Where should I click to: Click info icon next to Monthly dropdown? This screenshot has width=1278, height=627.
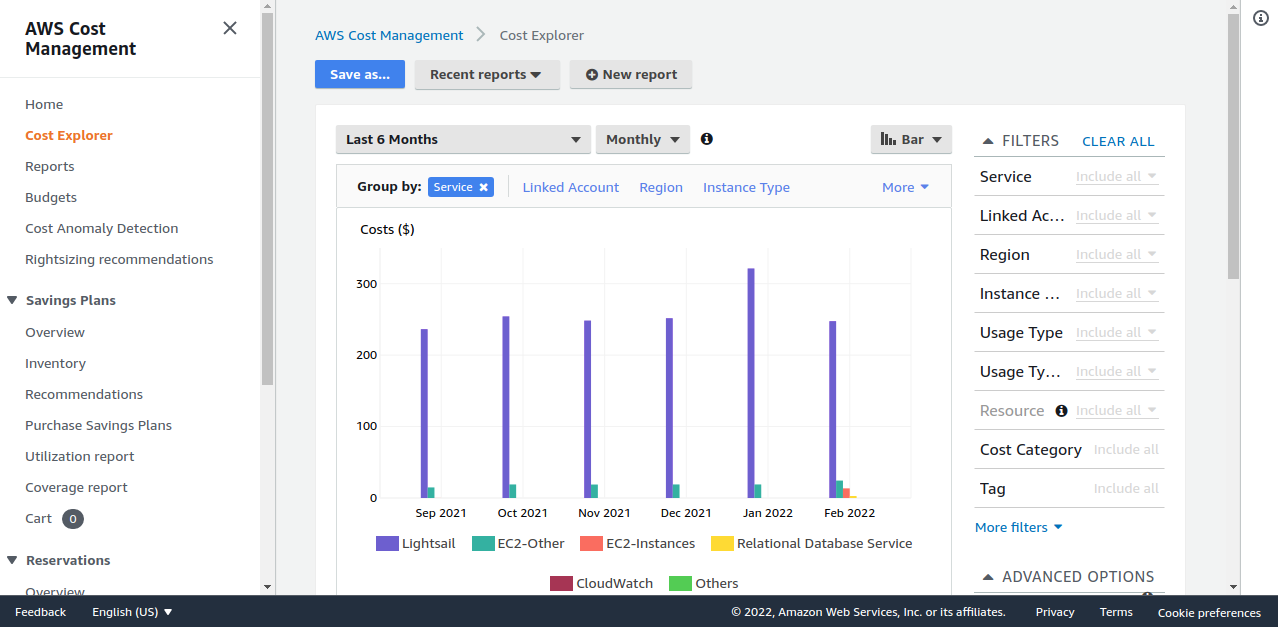tap(707, 139)
